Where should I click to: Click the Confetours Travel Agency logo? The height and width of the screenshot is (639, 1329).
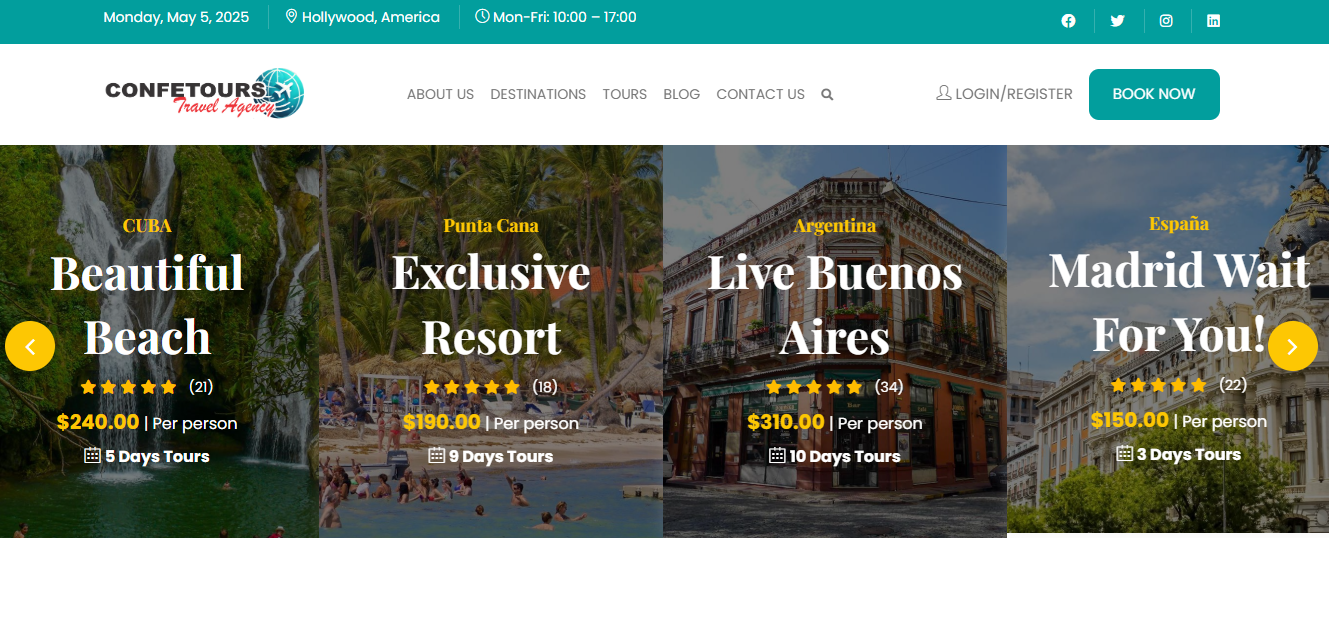point(204,94)
